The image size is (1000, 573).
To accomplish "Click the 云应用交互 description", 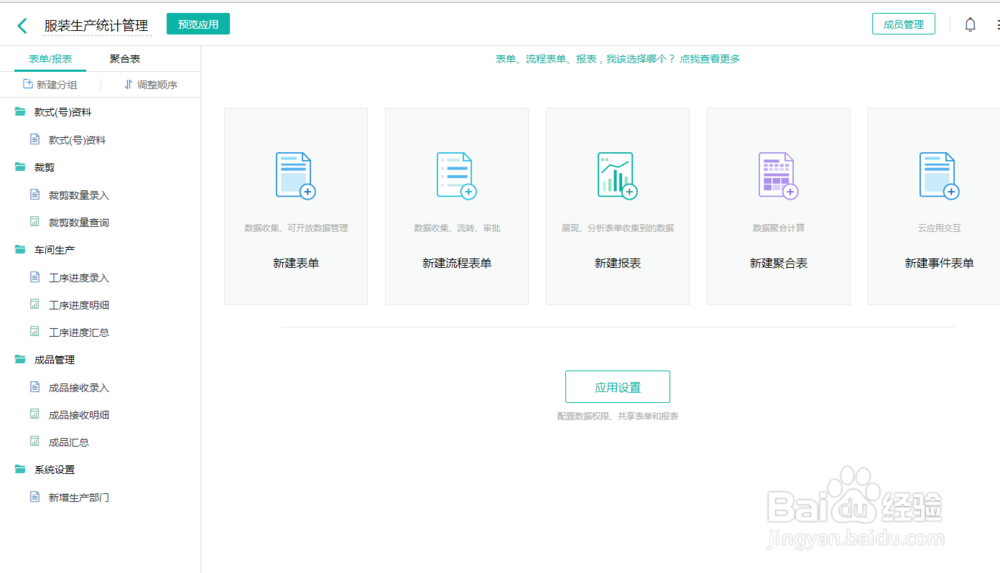I will [939, 228].
